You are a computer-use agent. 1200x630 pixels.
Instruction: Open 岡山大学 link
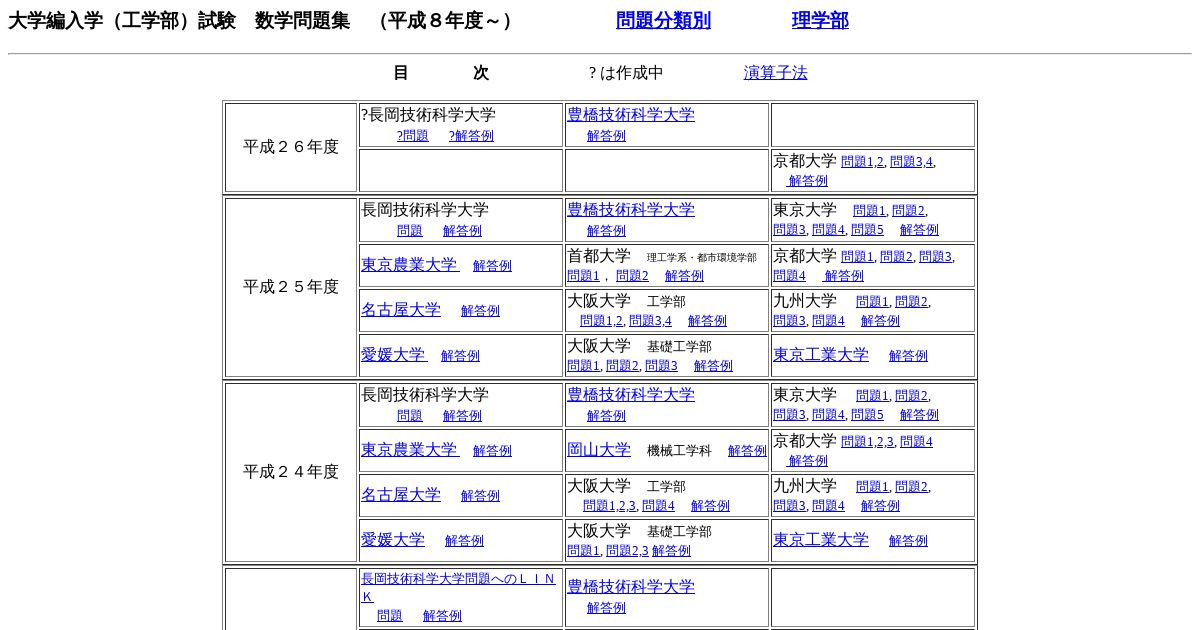[x=599, y=450]
